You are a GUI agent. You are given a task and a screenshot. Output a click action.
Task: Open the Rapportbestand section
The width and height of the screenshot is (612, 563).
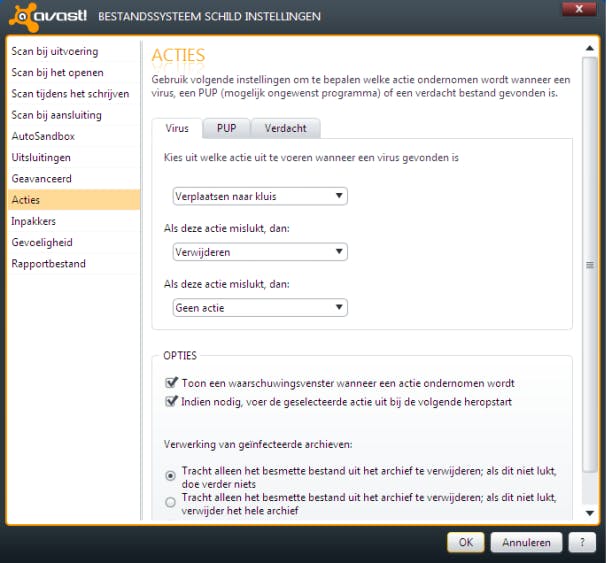pos(73,264)
